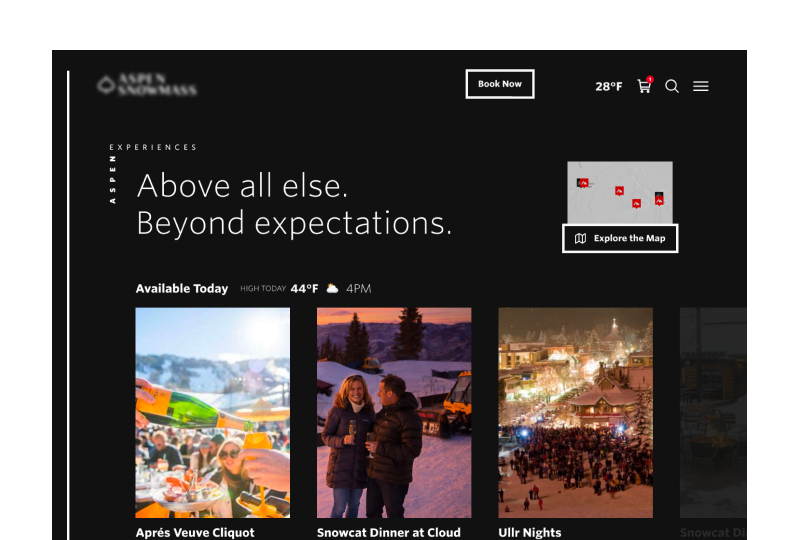Click the EXPERIENCES section label
The height and width of the screenshot is (540, 800).
click(x=153, y=147)
